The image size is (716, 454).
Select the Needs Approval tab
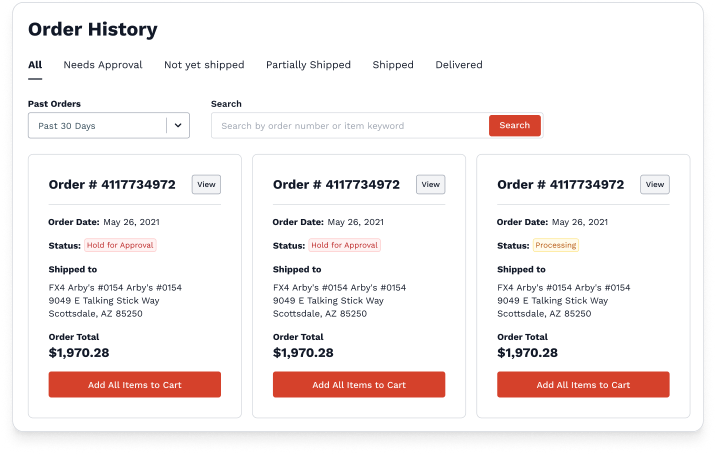(x=103, y=65)
